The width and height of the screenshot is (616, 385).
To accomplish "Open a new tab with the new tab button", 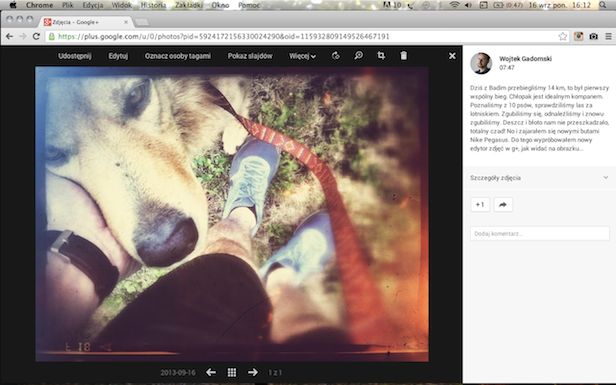I will tap(142, 22).
